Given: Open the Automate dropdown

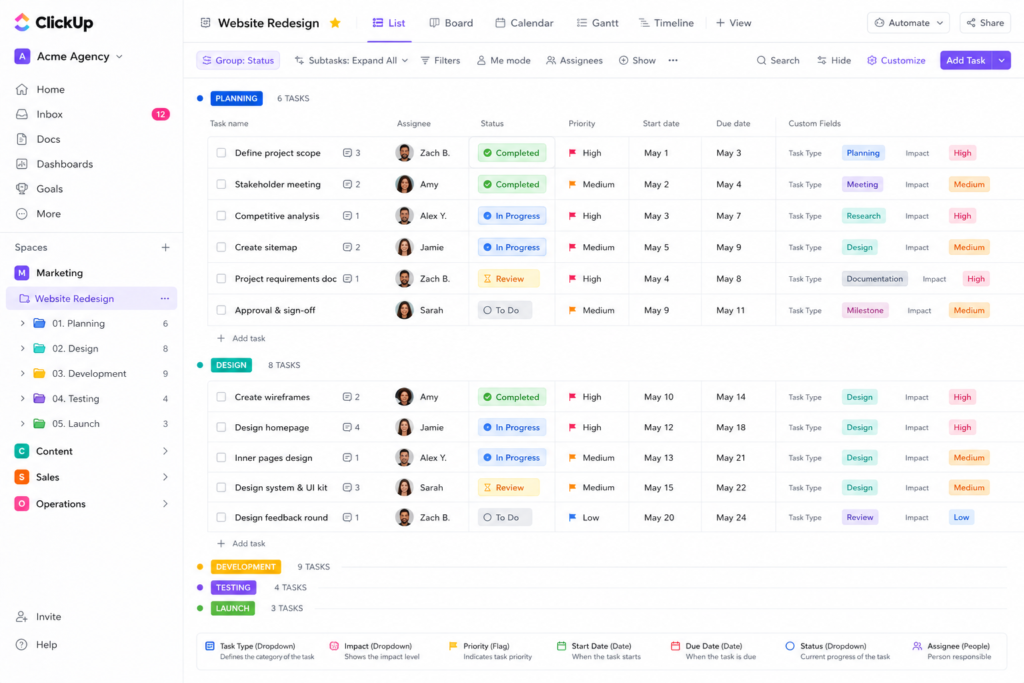Looking at the screenshot, I should pos(908,23).
